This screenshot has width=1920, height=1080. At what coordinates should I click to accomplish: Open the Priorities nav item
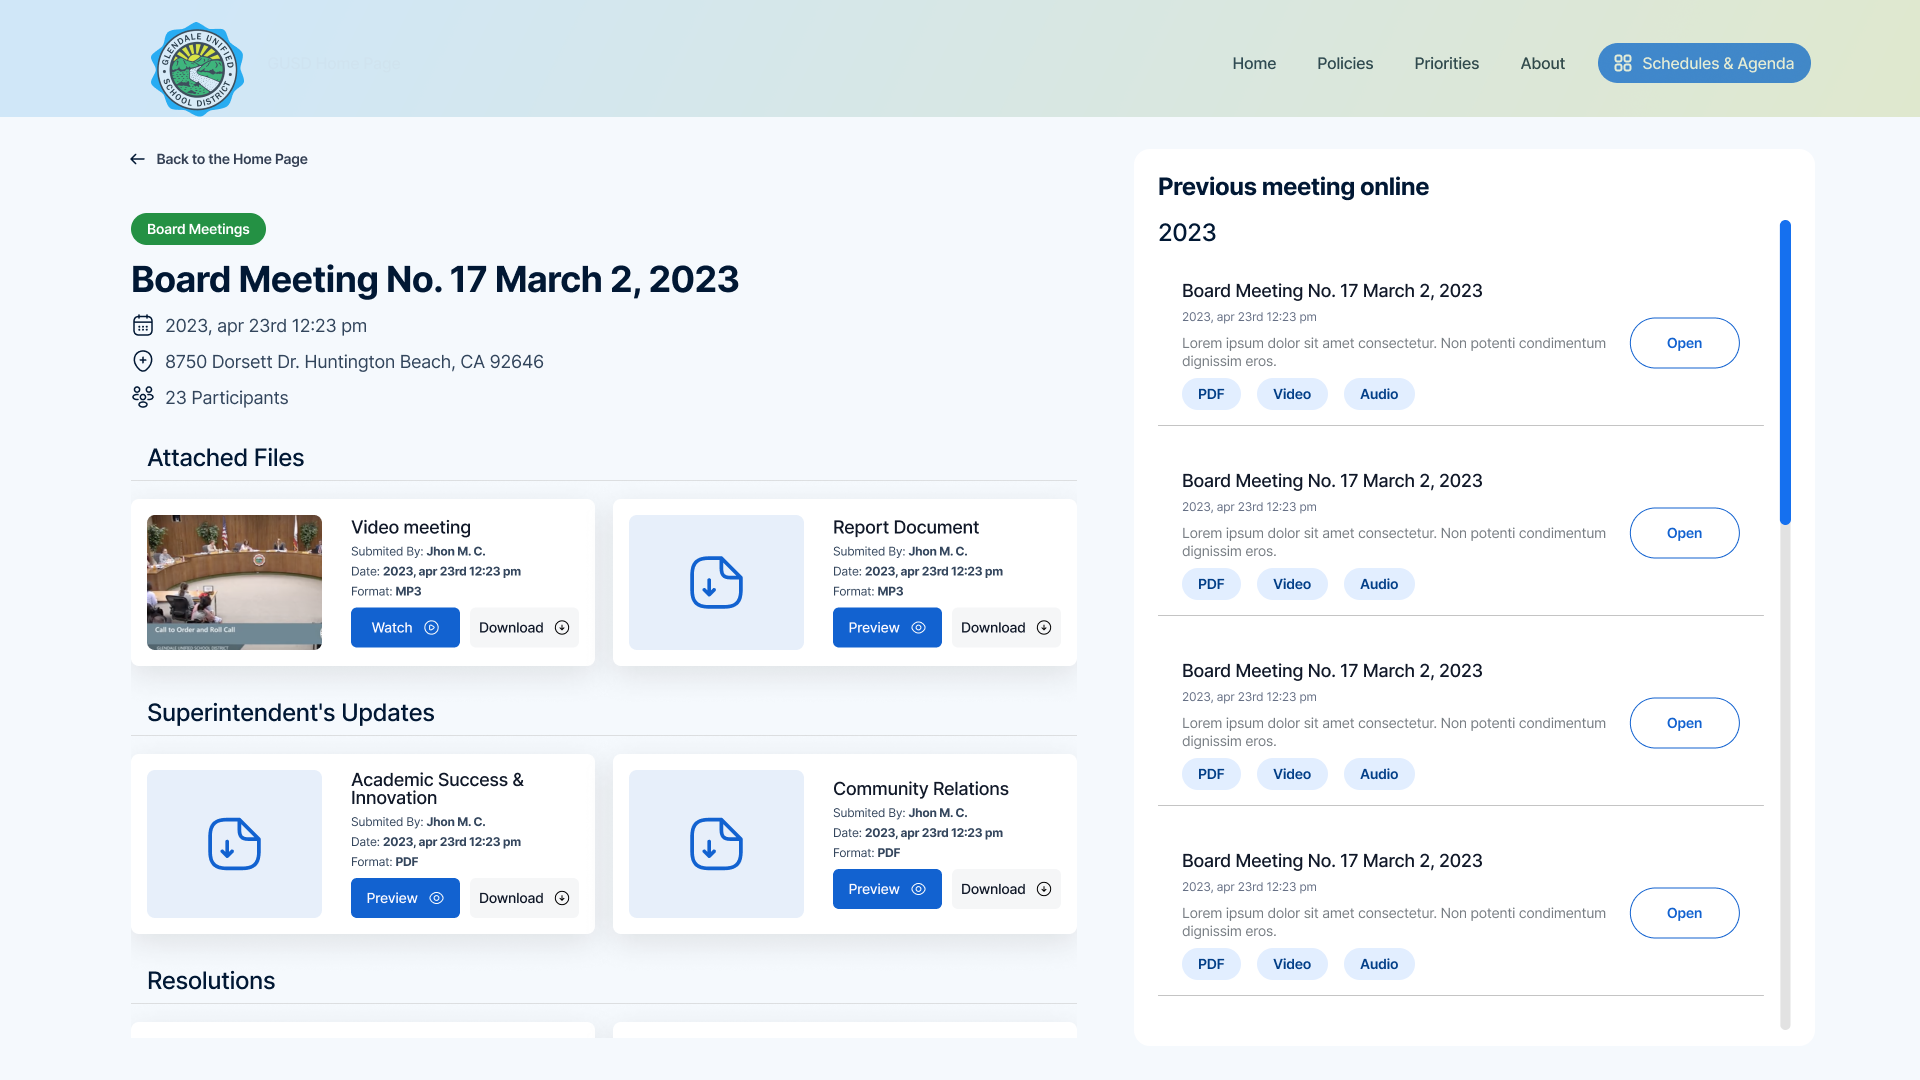tap(1446, 63)
